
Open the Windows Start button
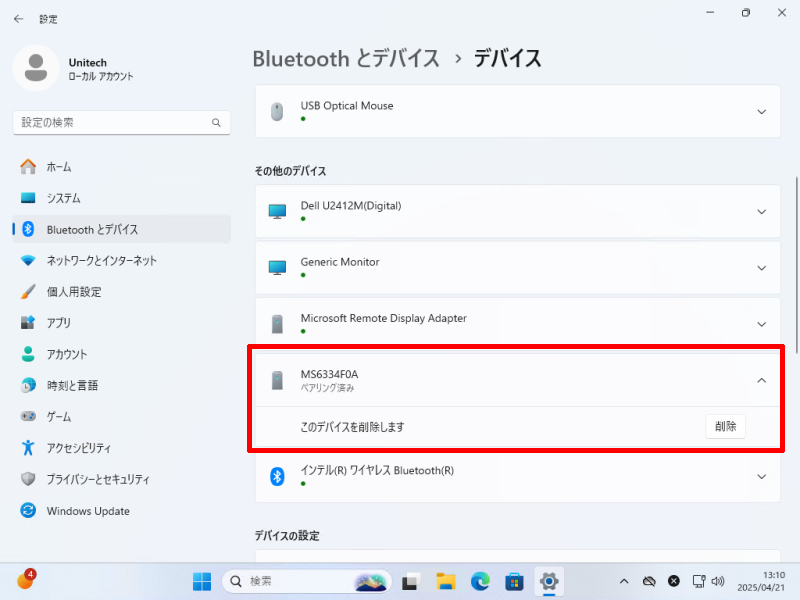click(202, 581)
